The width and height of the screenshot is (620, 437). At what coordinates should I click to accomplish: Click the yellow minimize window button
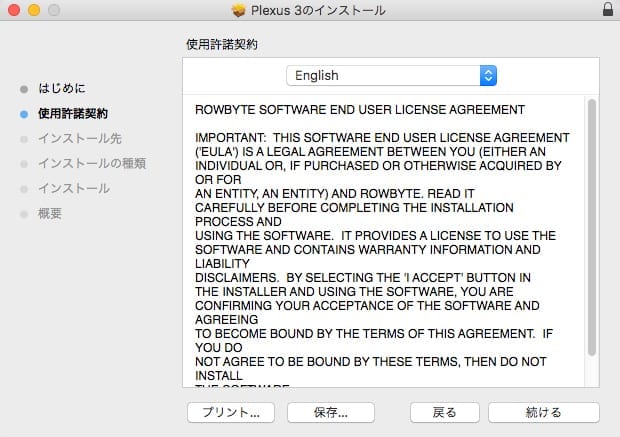[34, 10]
